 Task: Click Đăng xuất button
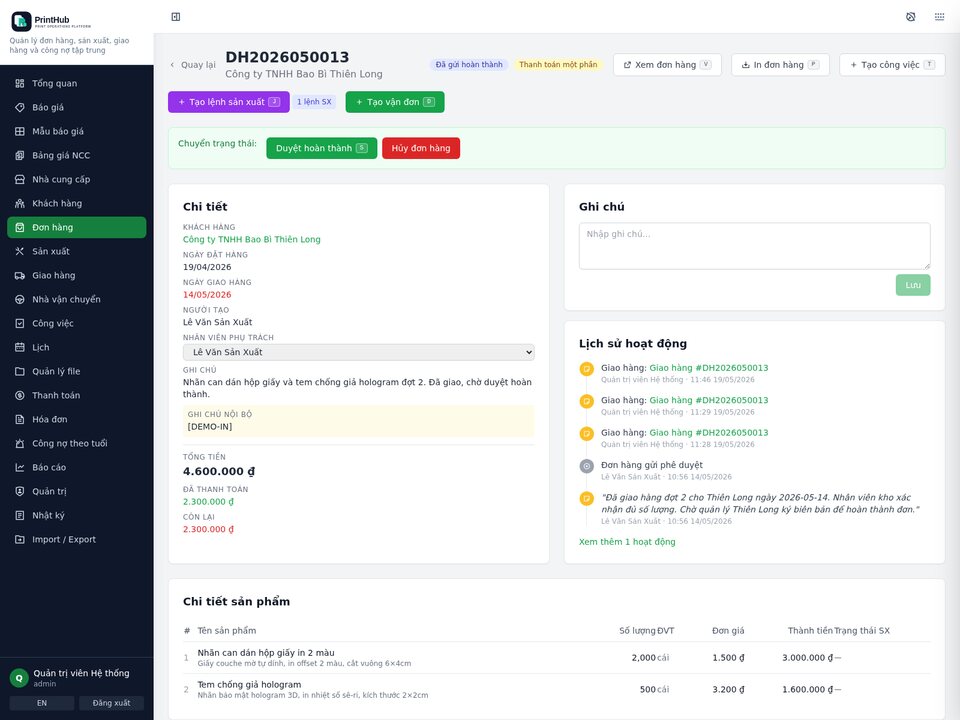111,703
